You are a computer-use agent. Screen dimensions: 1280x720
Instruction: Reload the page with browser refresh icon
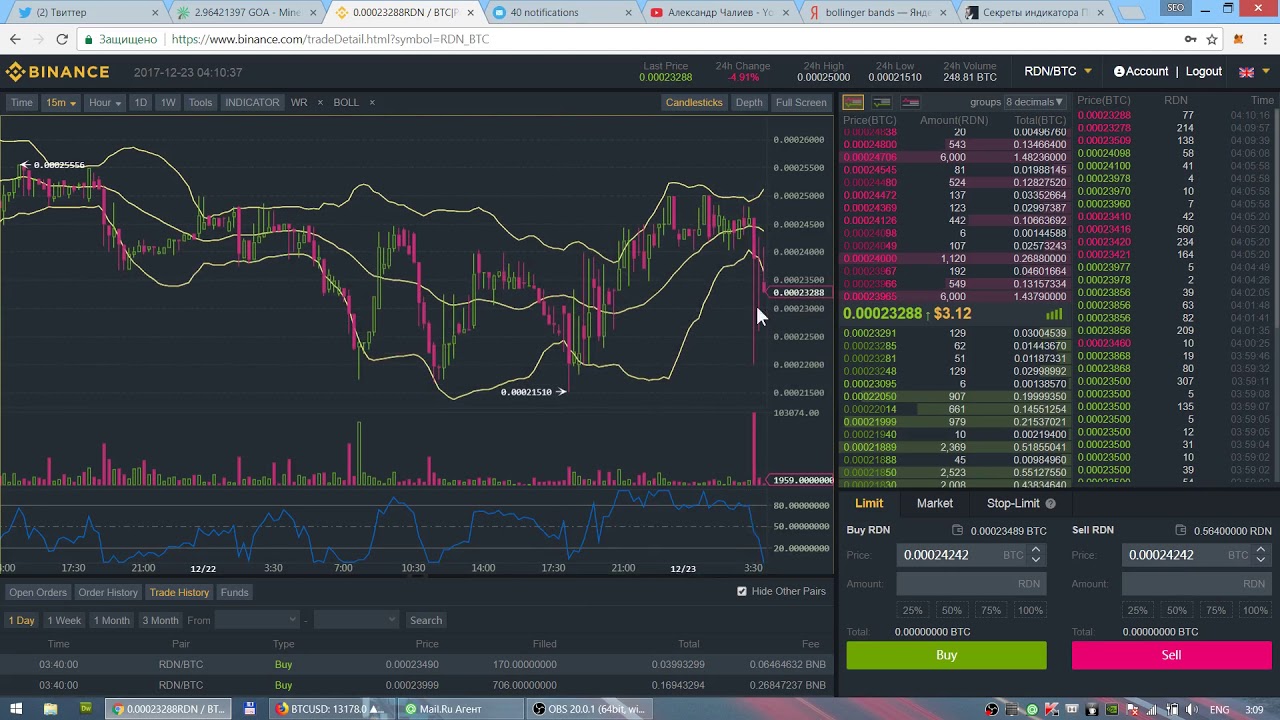(62, 39)
